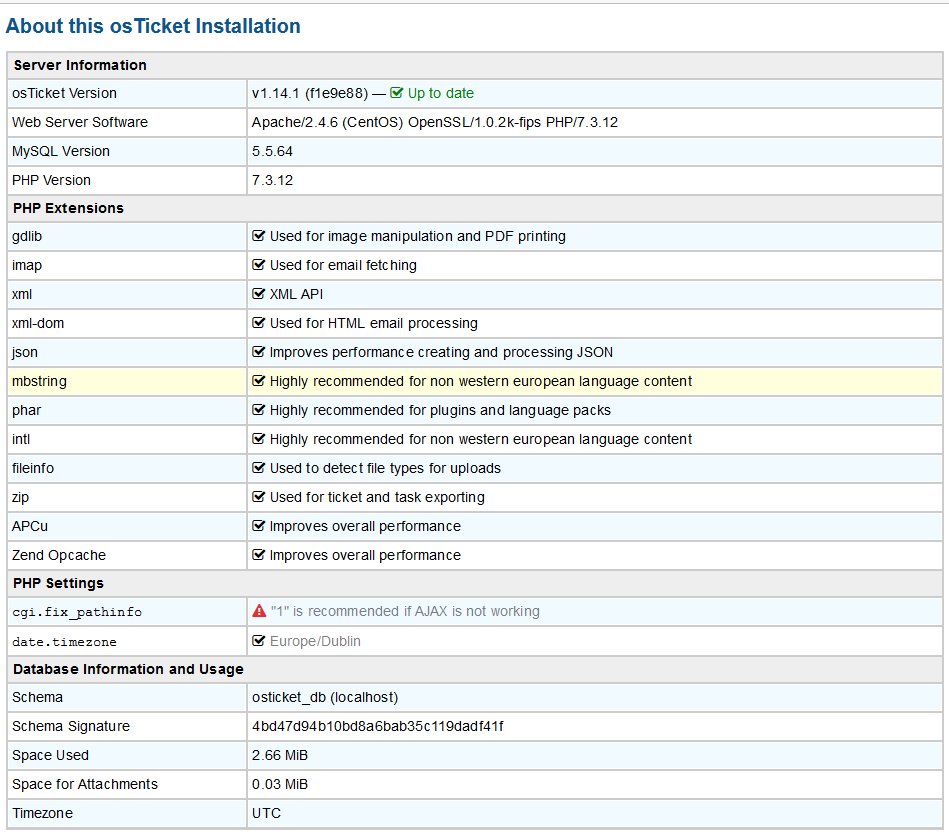Click the MySQL version value "5.5.64"
The width and height of the screenshot is (949, 839).
click(x=272, y=151)
